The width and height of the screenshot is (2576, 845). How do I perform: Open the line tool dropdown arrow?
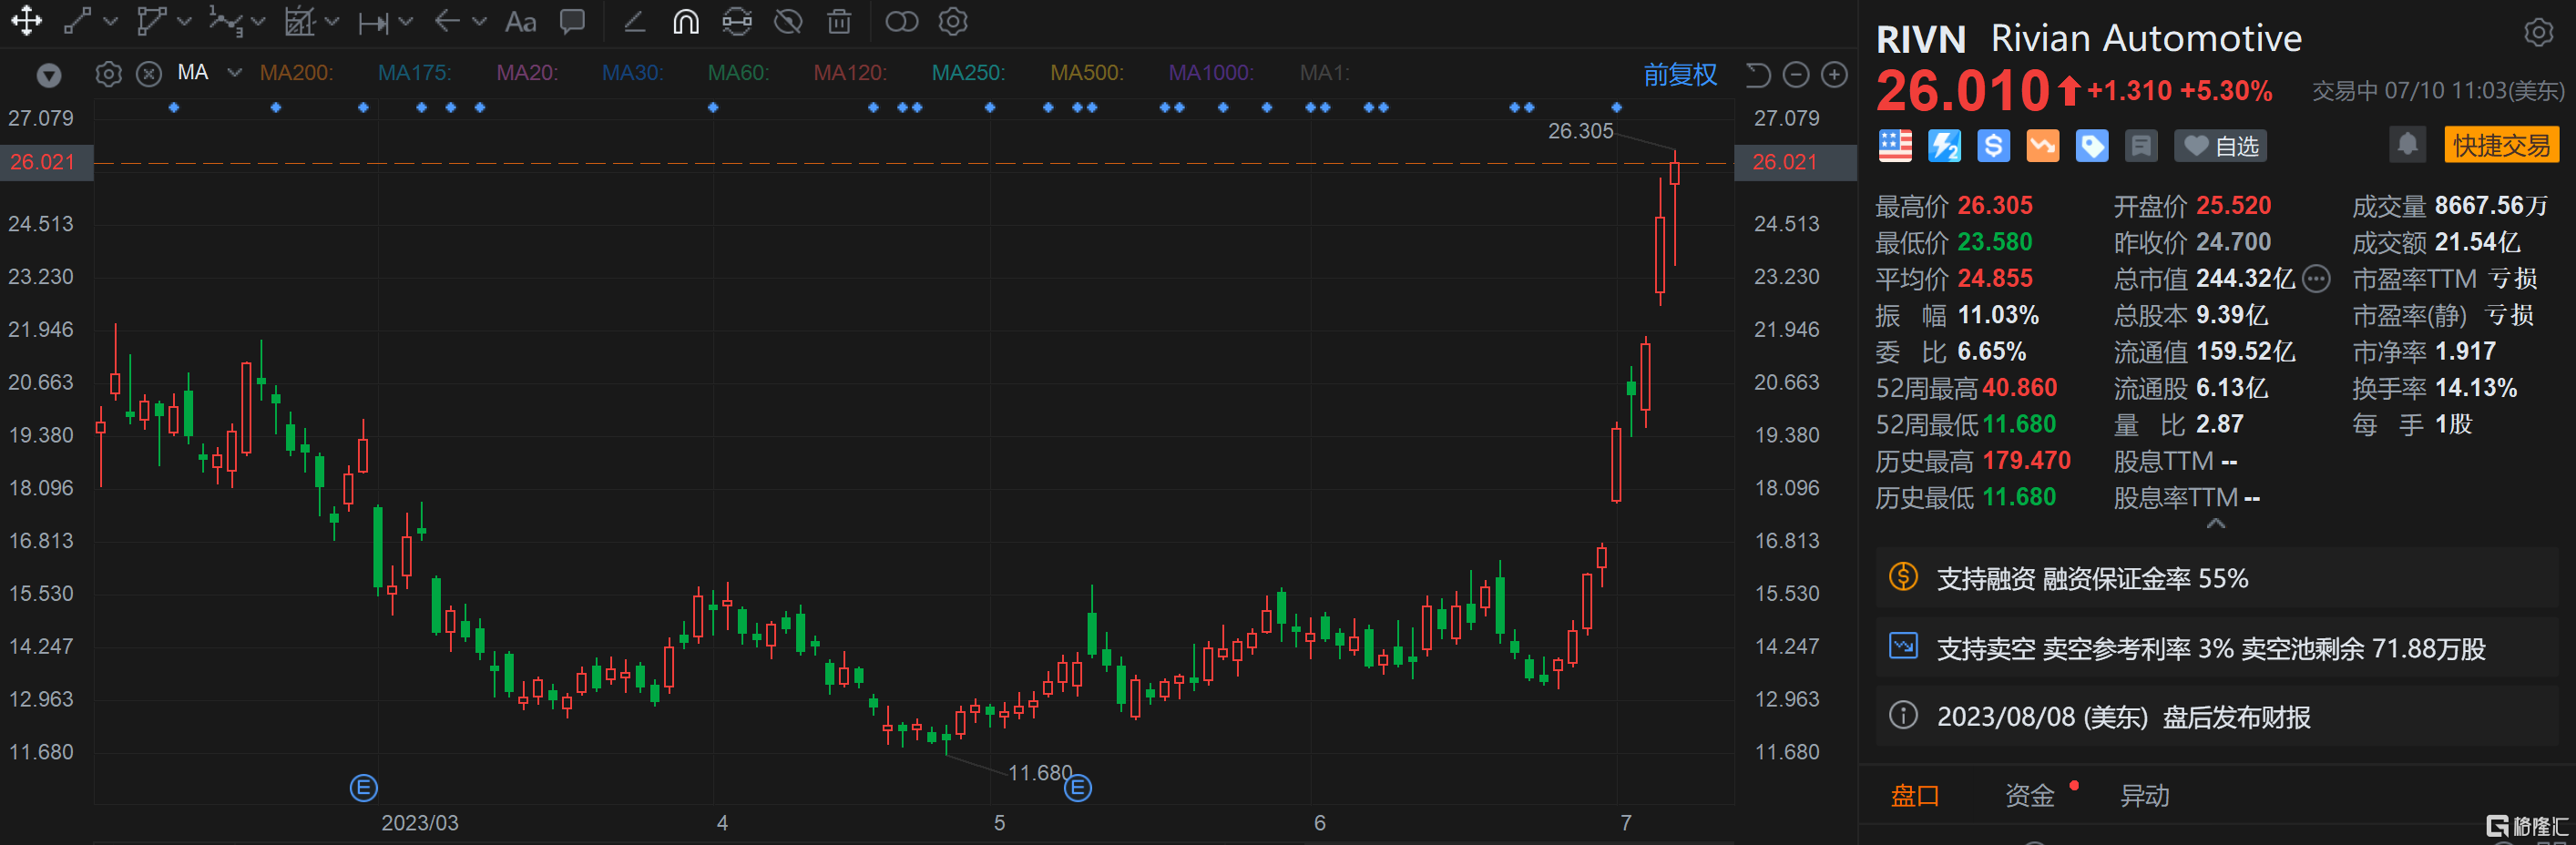pos(111,22)
